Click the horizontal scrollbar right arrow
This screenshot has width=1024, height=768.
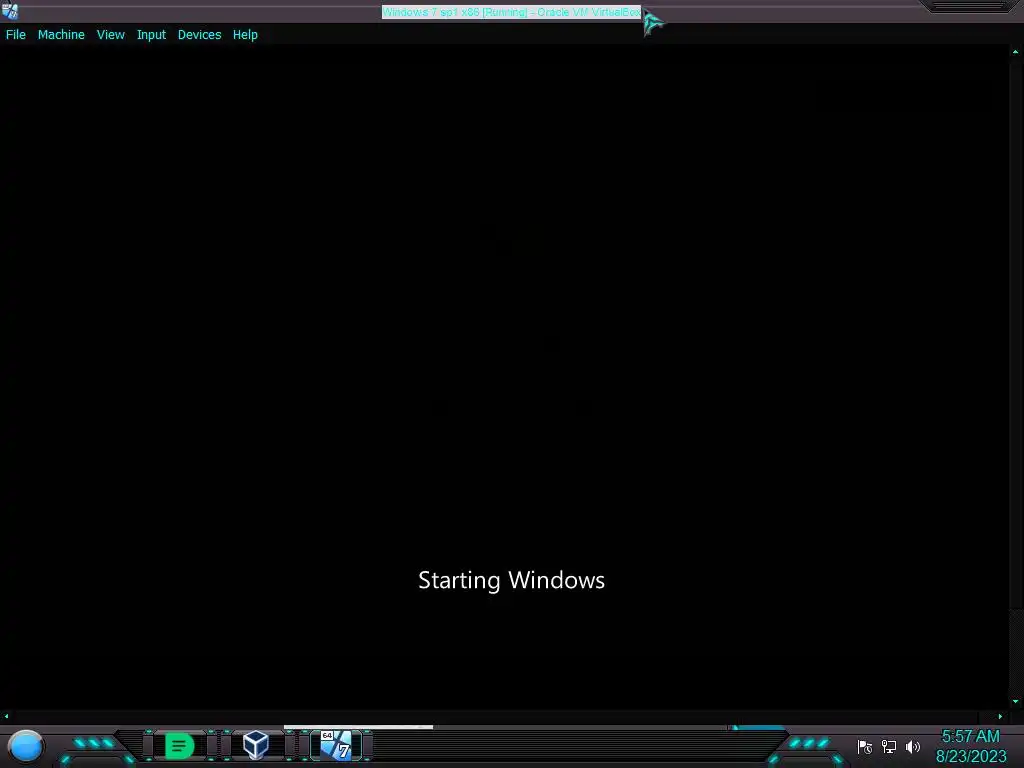coord(1000,716)
